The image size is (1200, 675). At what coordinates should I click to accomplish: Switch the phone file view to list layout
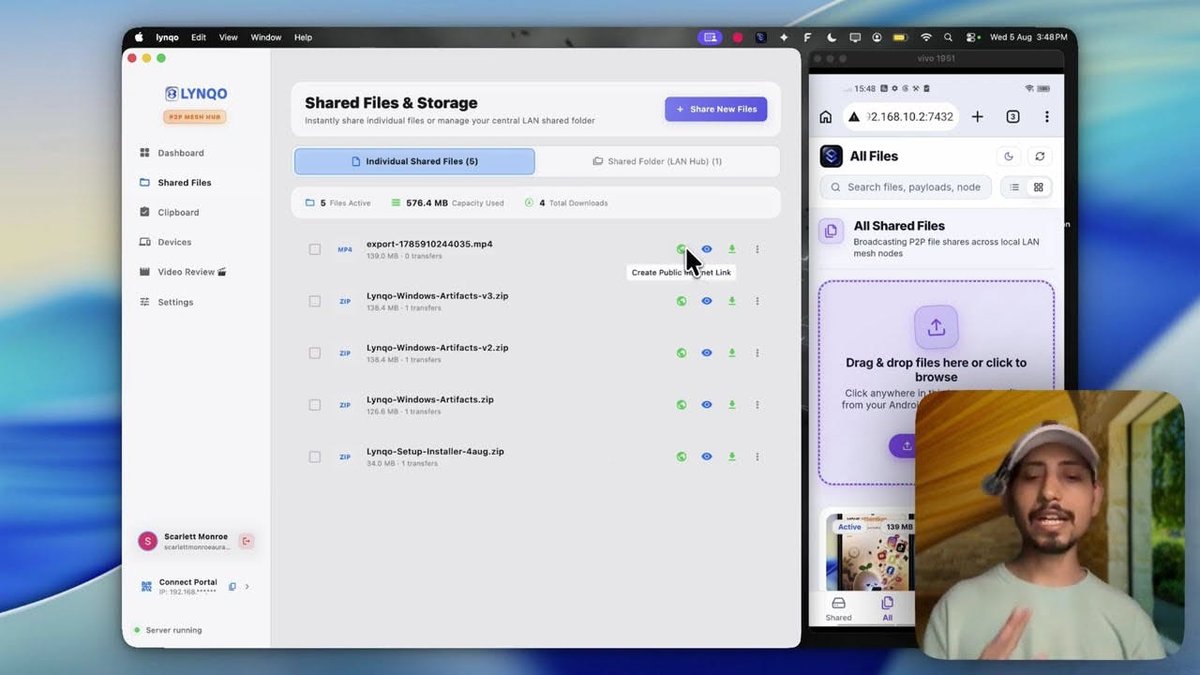(1015, 187)
